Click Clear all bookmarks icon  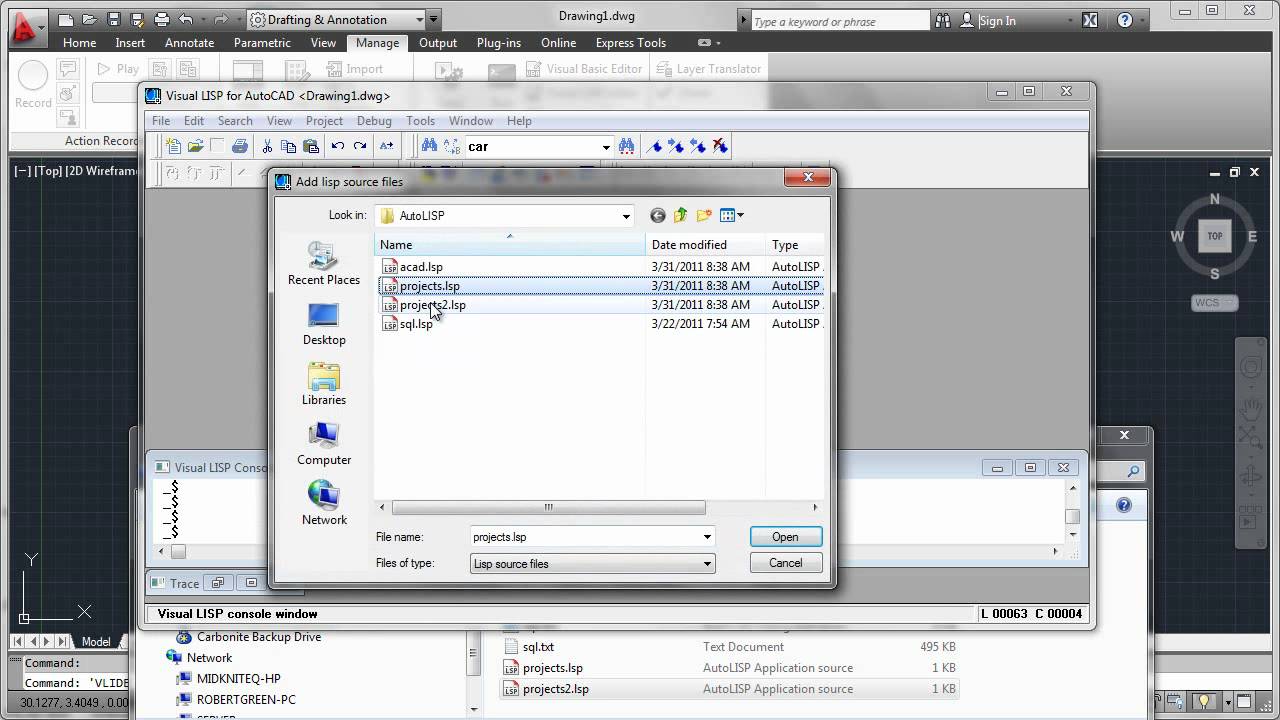coord(720,146)
